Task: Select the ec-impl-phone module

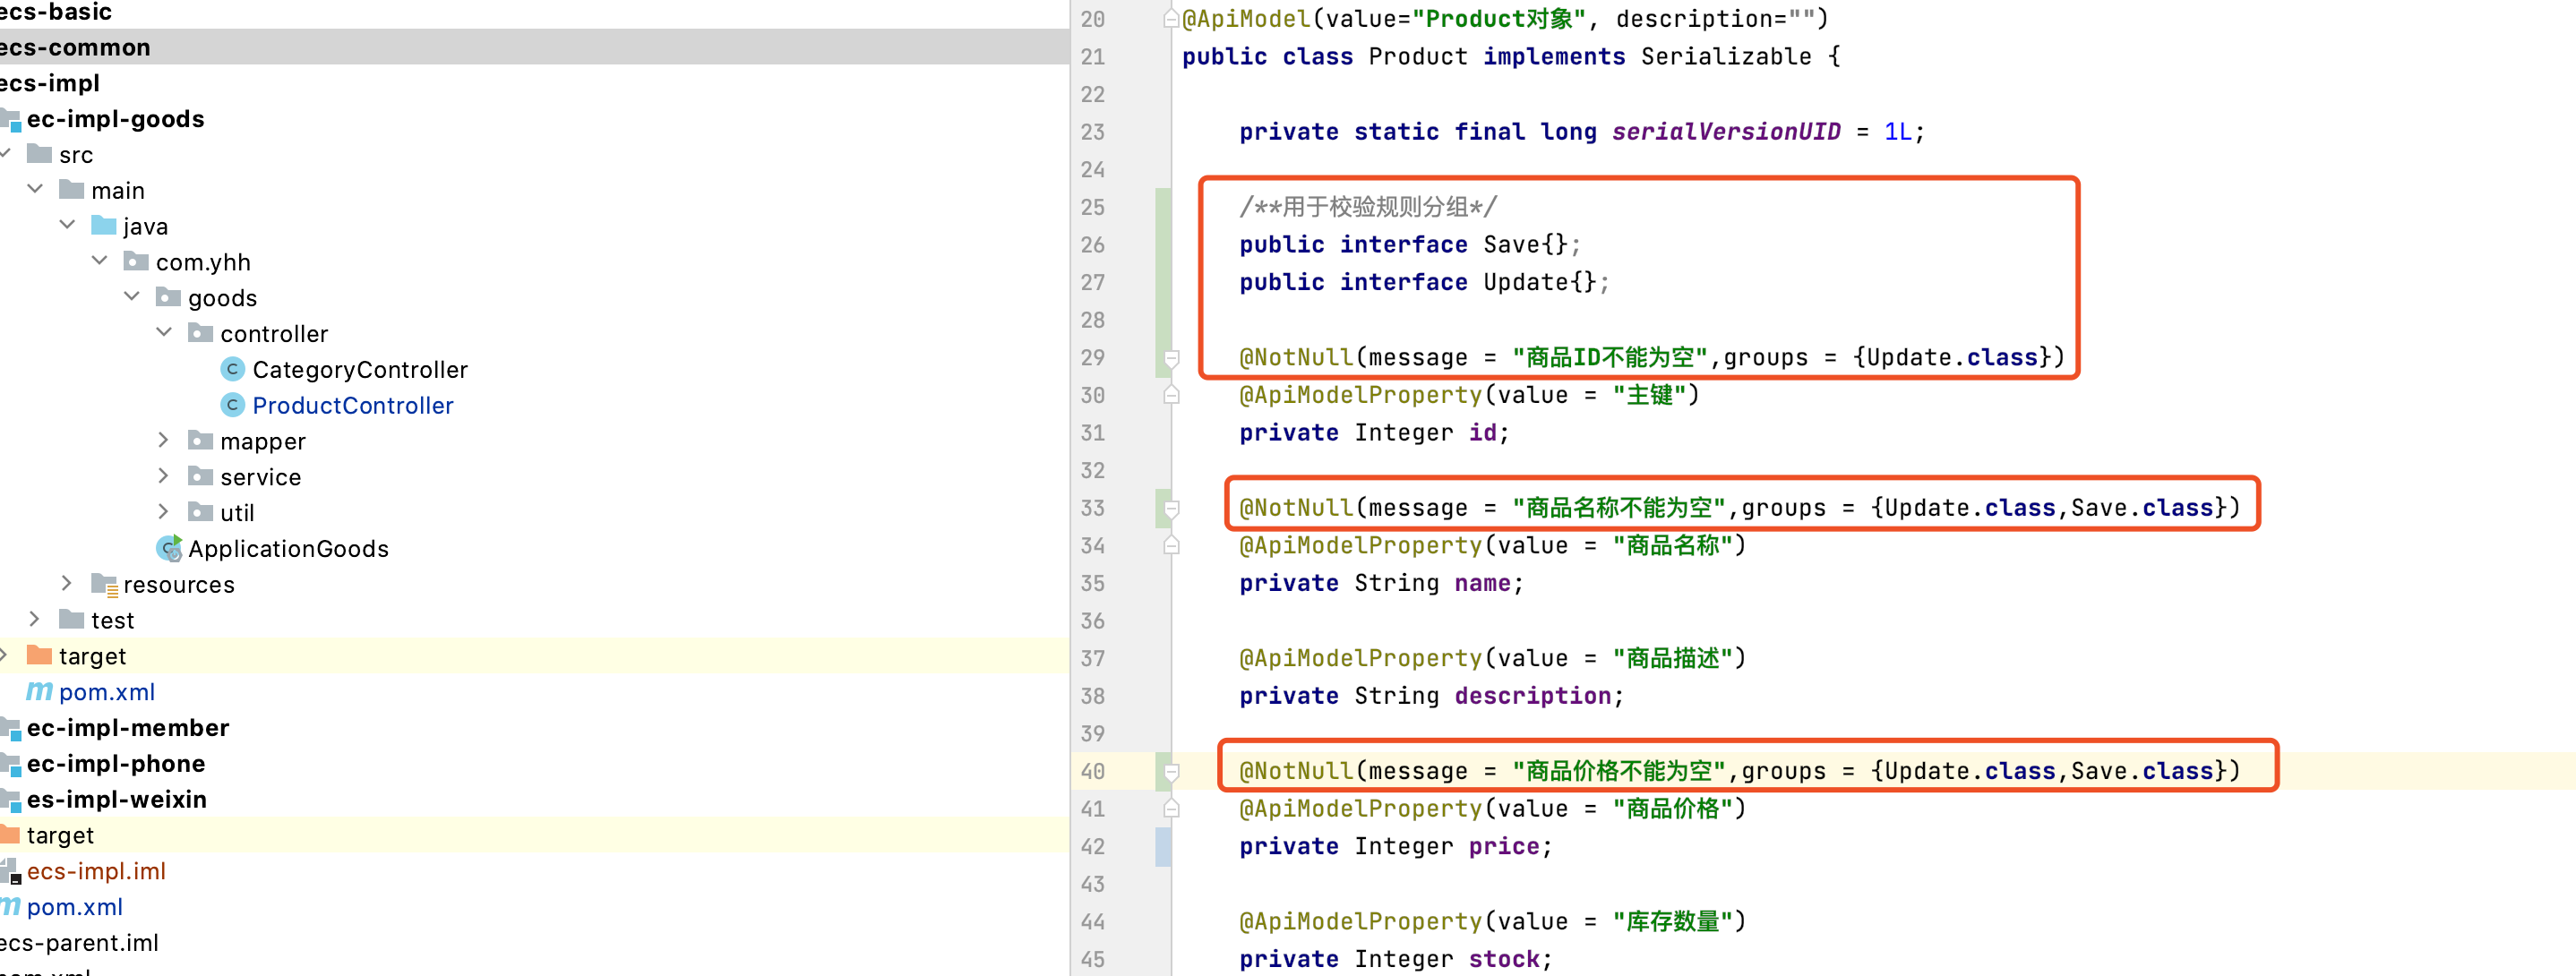Action: click(115, 763)
